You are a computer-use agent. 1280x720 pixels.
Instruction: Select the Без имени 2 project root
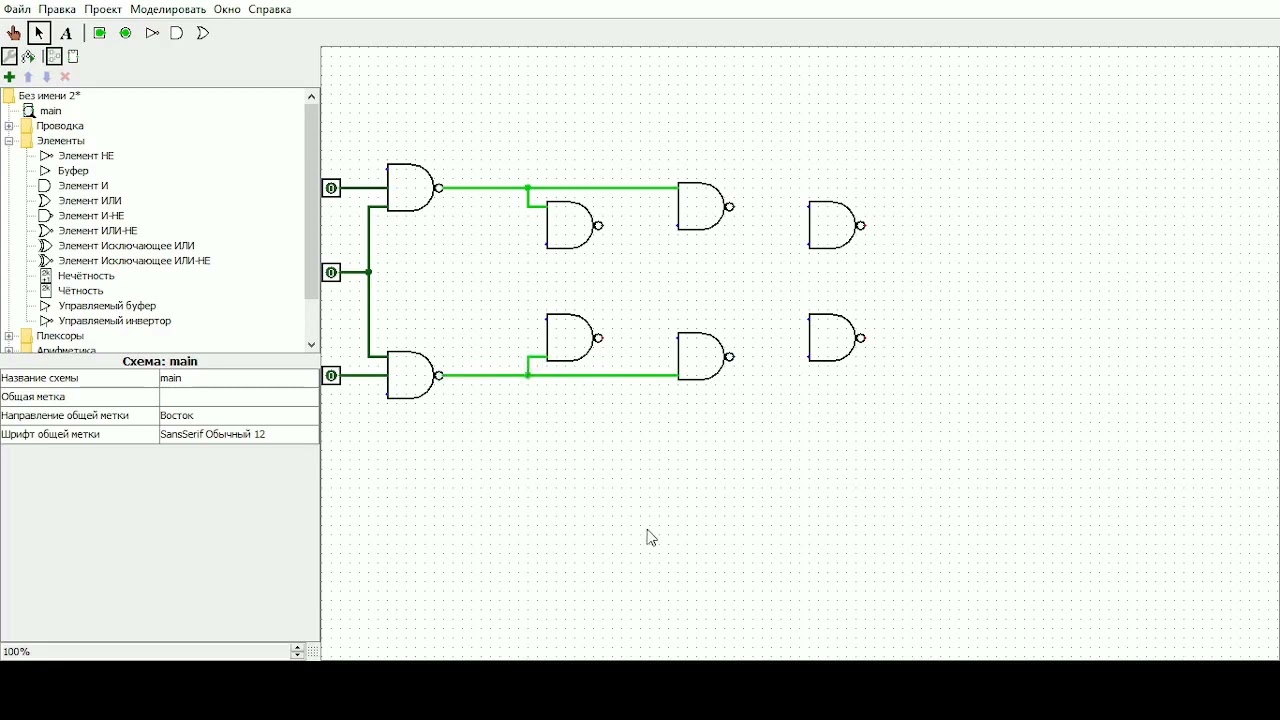[x=49, y=96]
